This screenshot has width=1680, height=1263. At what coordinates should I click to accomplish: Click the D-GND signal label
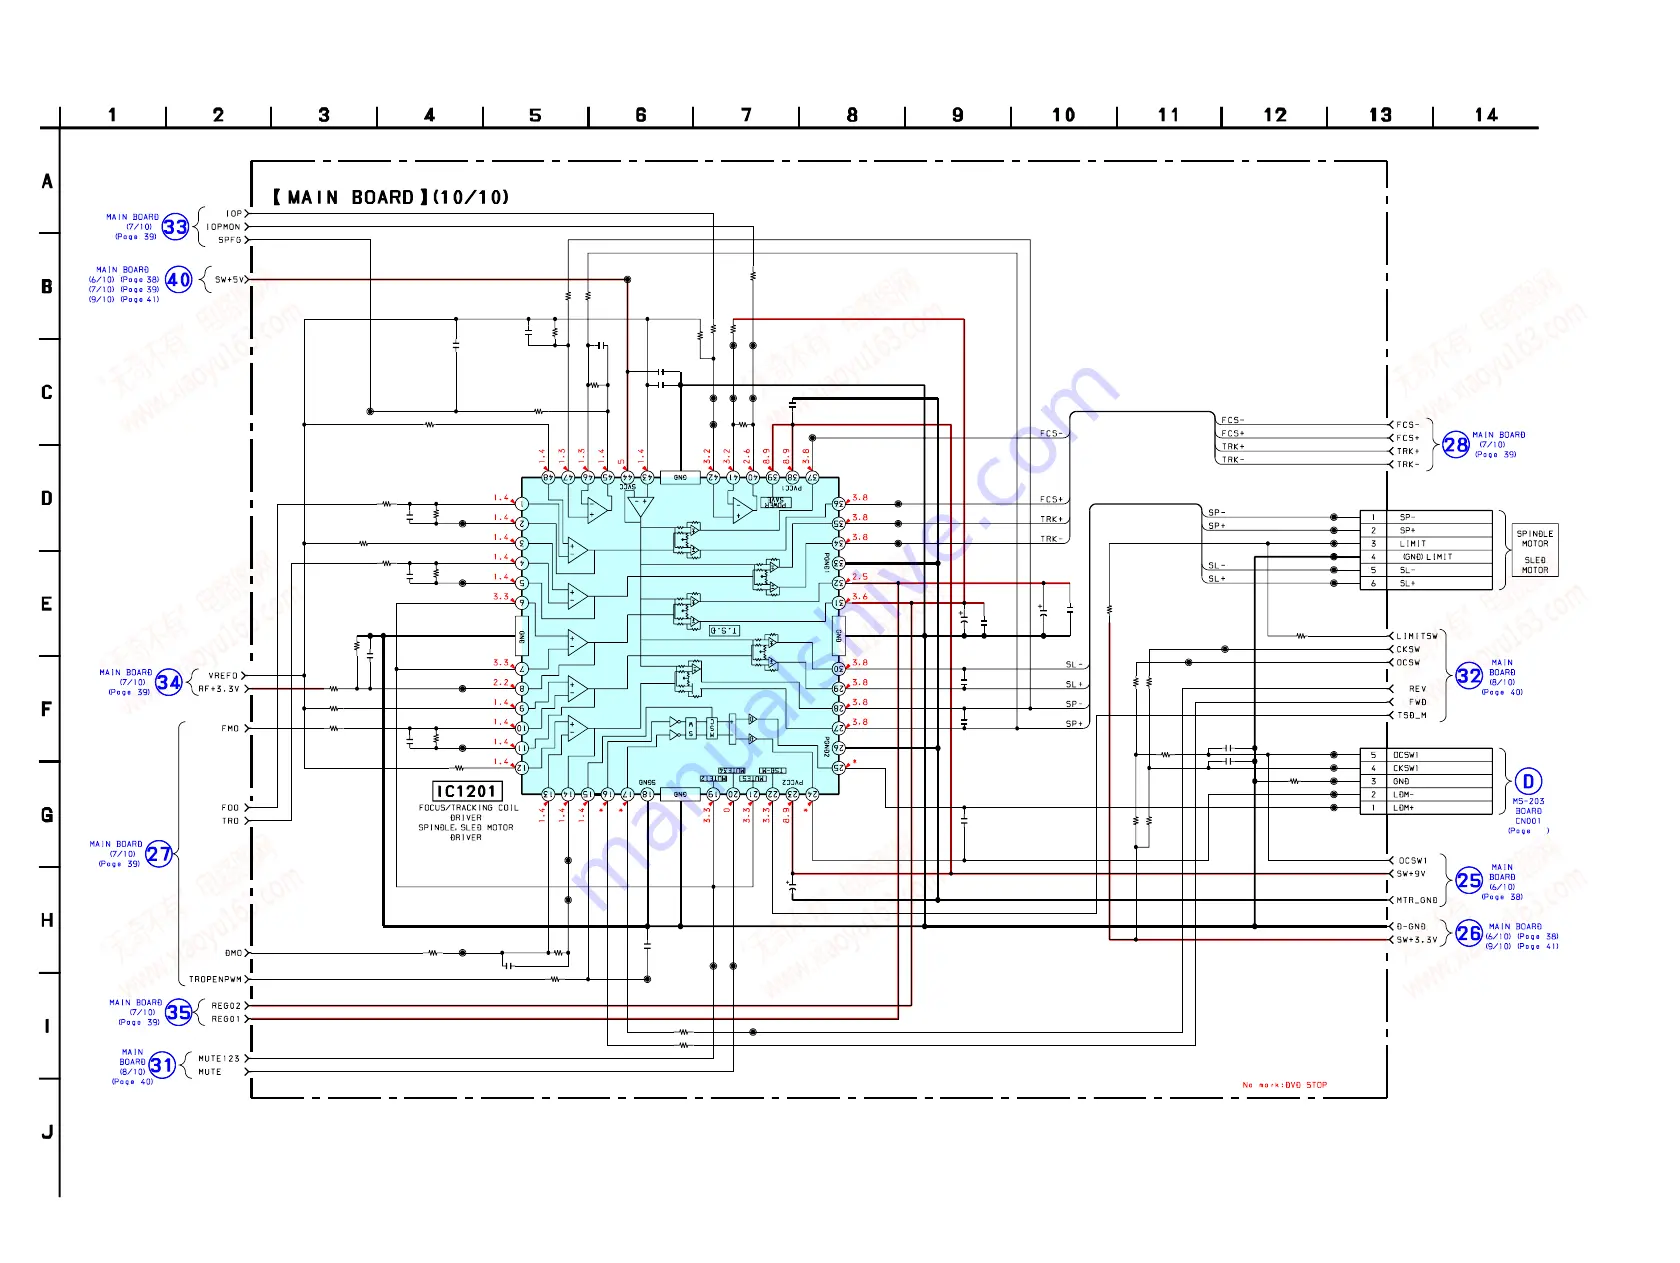click(1411, 927)
